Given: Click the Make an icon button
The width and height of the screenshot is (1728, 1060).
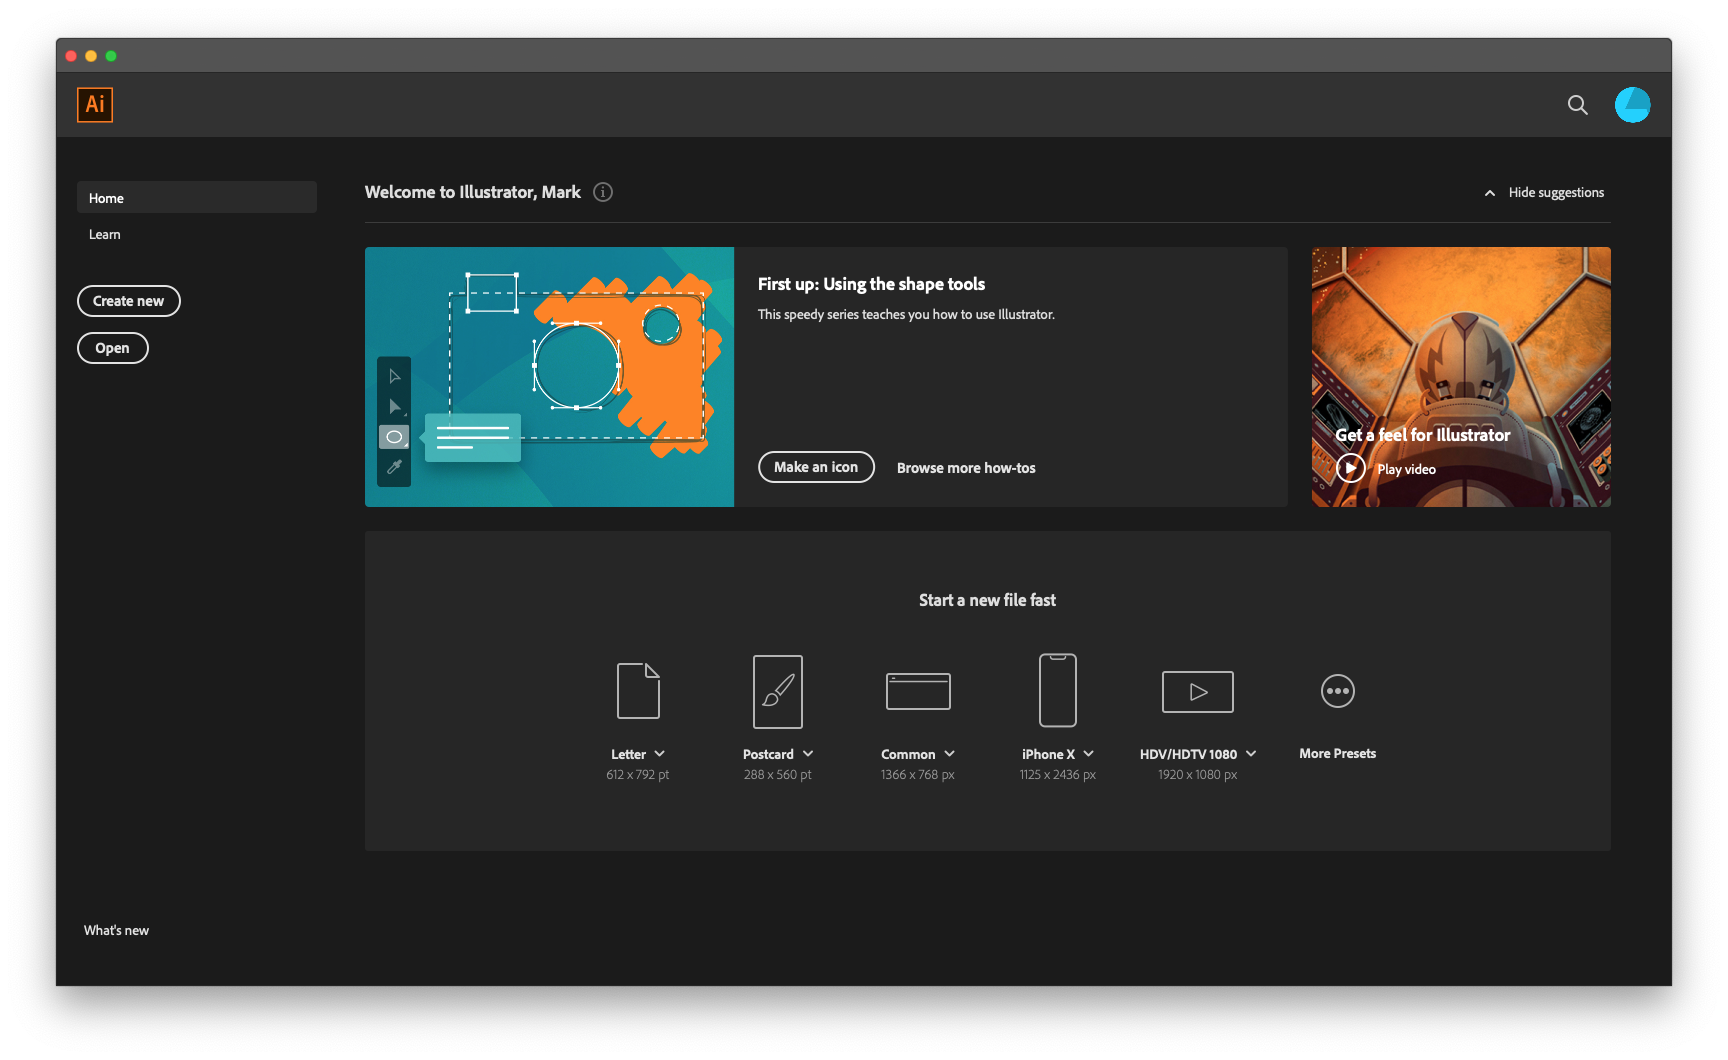Looking at the screenshot, I should (x=816, y=467).
